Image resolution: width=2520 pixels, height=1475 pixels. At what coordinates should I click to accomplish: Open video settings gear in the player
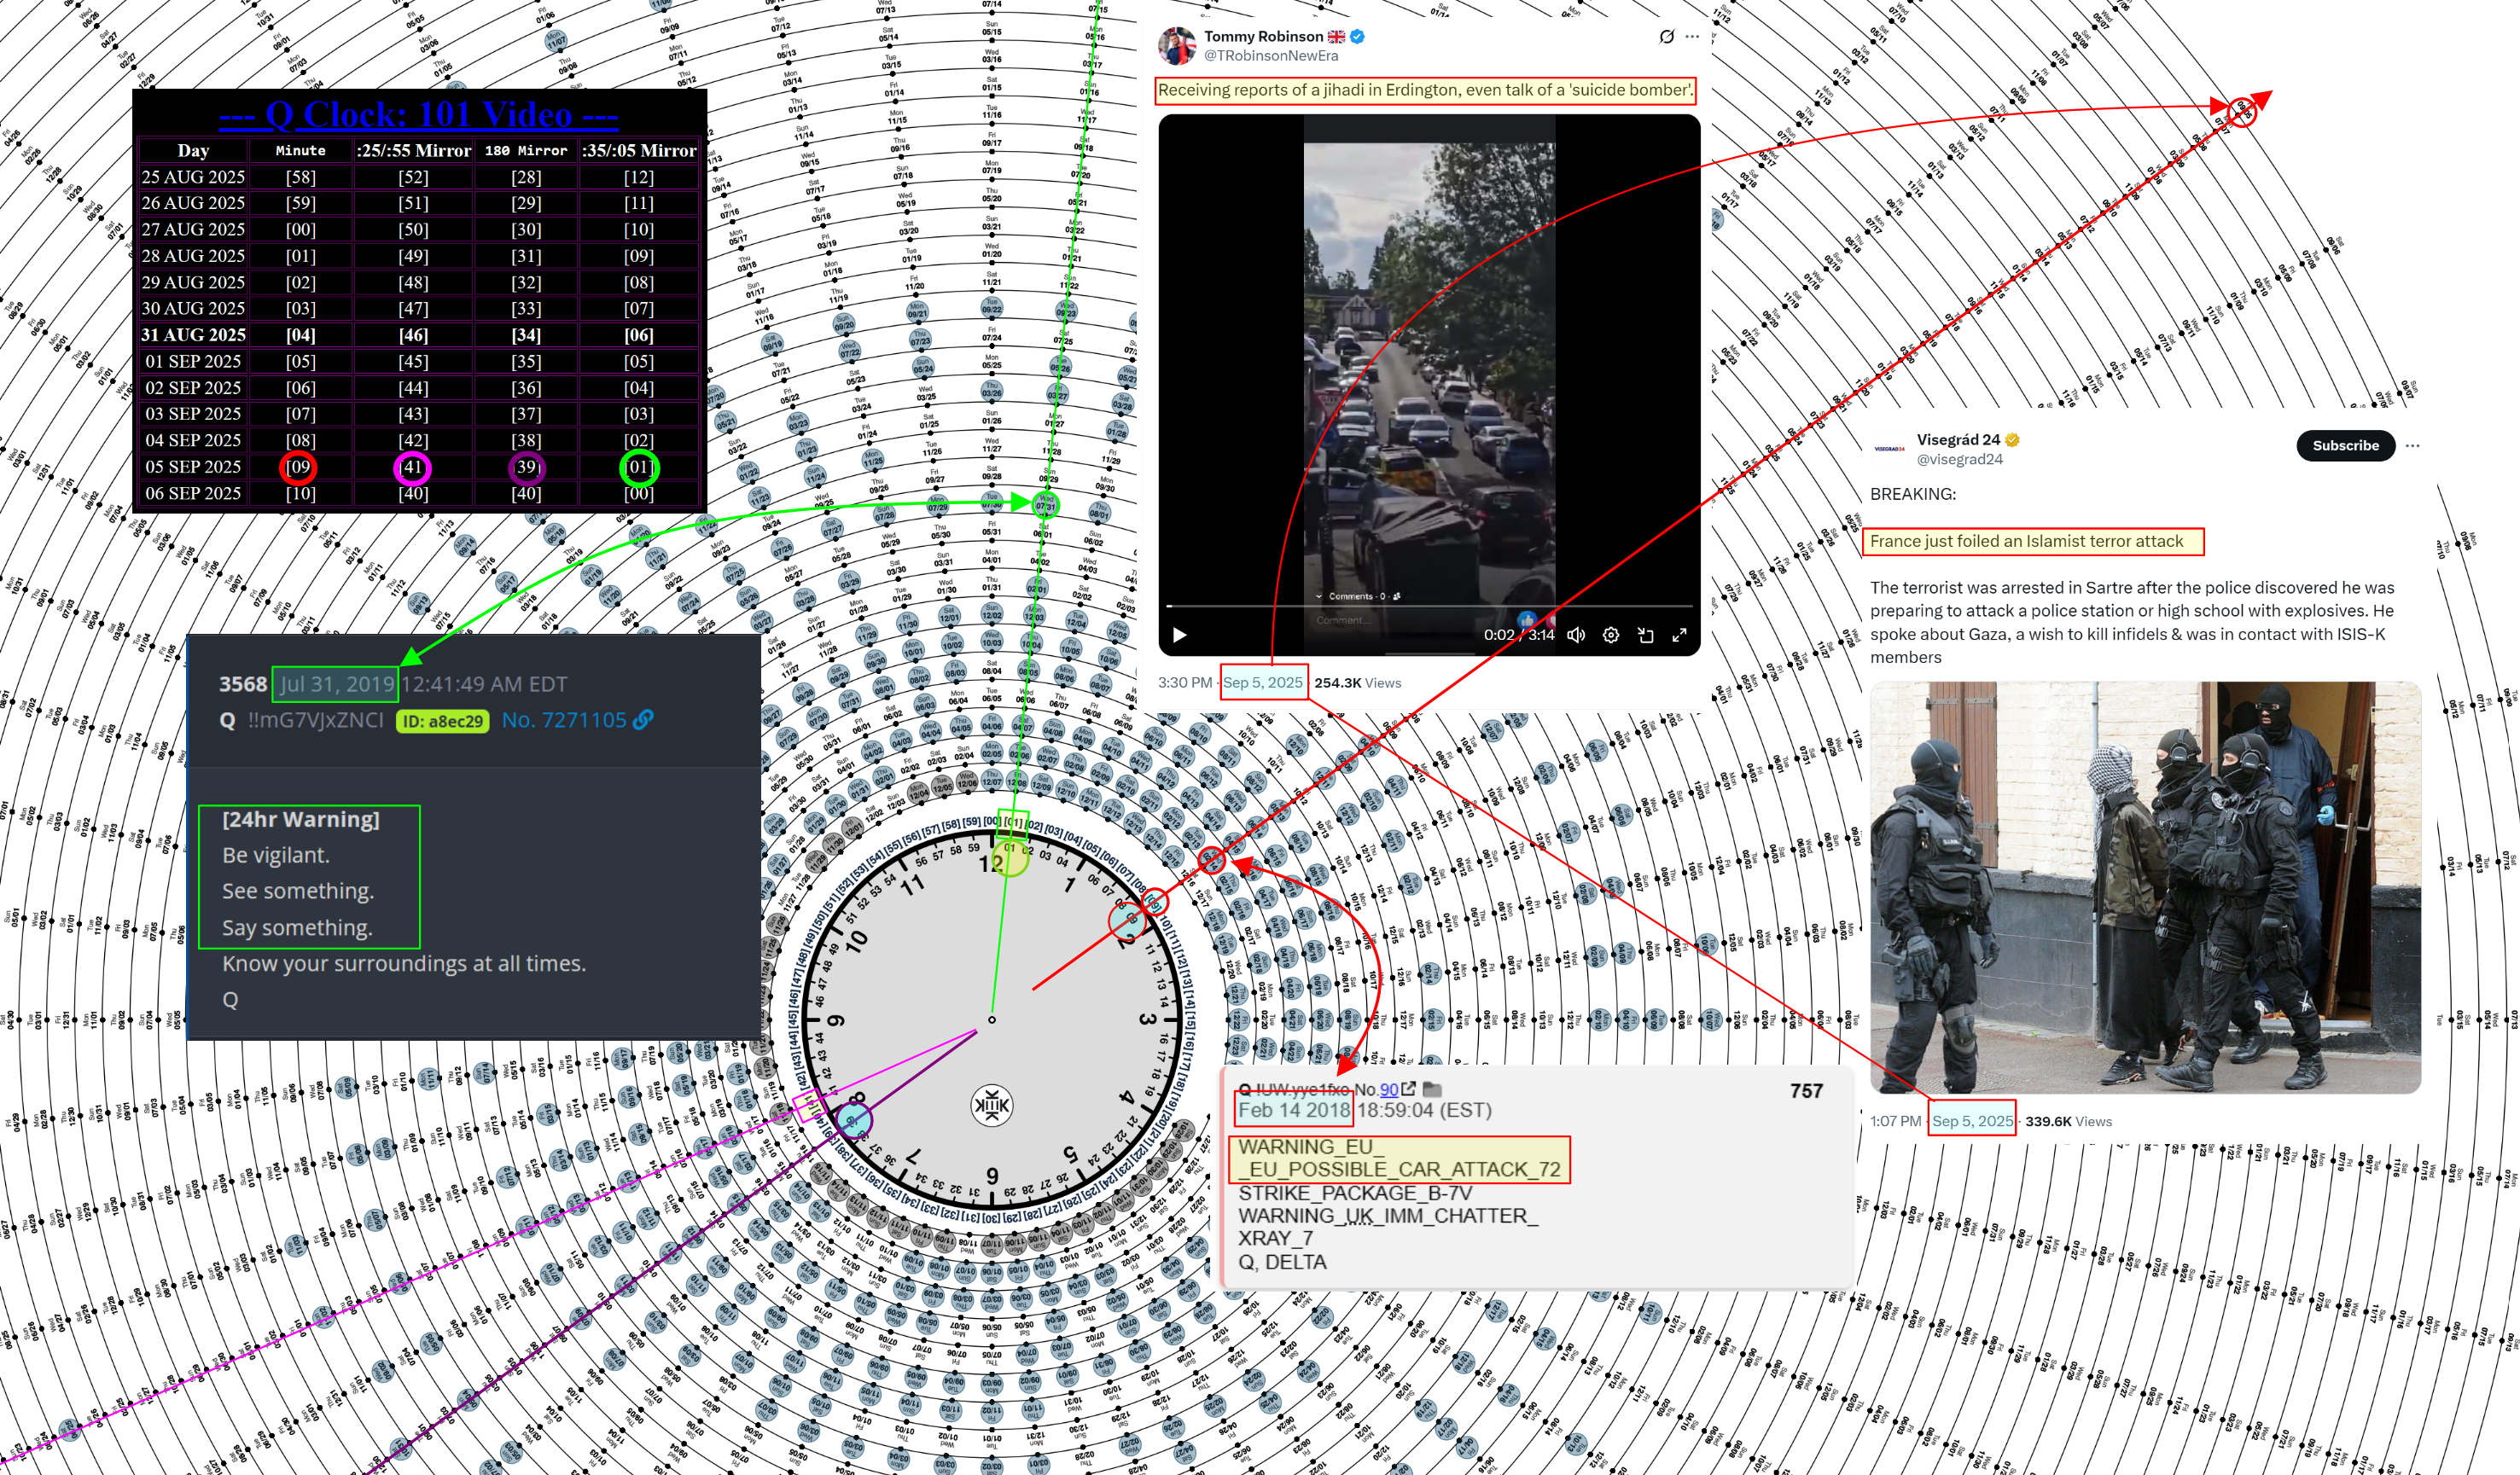(x=1611, y=635)
